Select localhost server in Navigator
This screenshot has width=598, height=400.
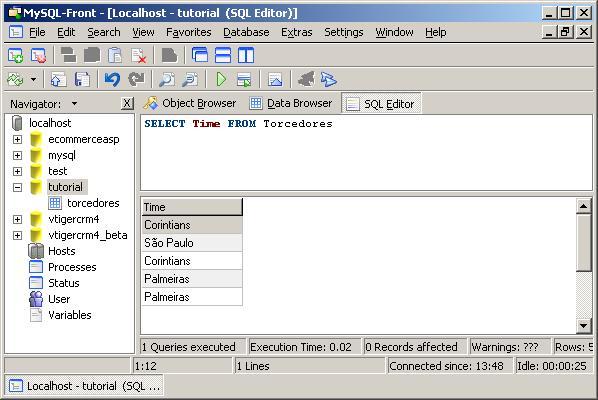[x=50, y=123]
